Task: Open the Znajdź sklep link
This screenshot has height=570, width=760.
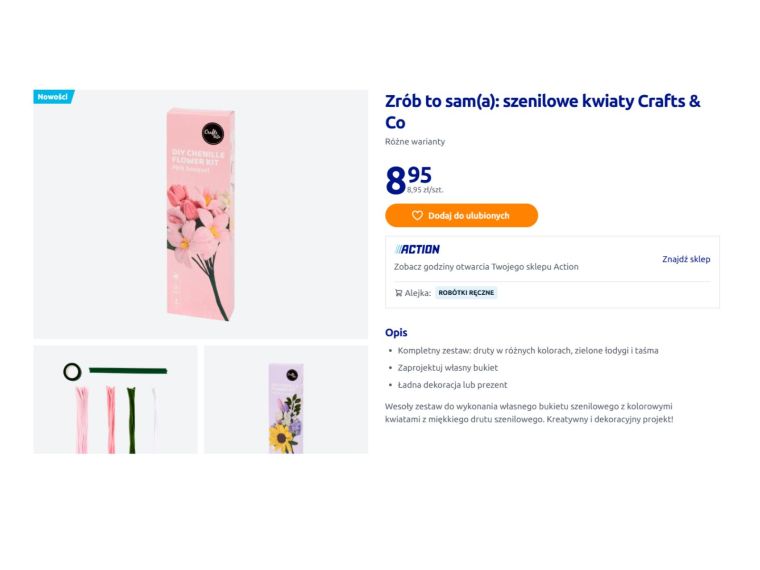Action: [x=686, y=259]
